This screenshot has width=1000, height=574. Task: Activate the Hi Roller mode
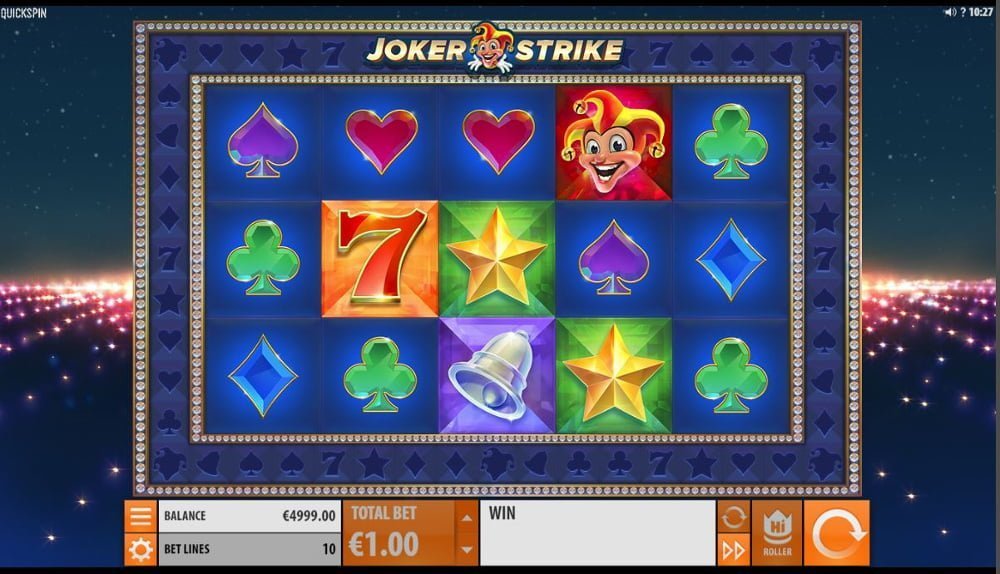click(x=777, y=533)
